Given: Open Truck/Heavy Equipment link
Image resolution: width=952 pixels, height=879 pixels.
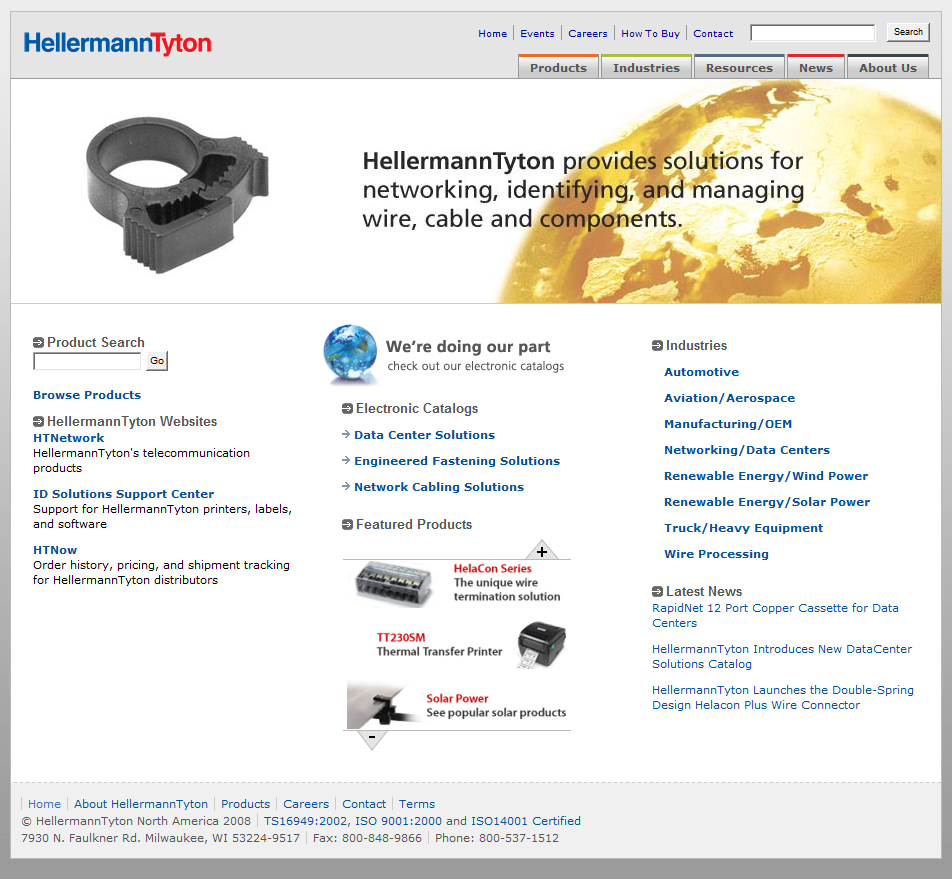Looking at the screenshot, I should 743,529.
